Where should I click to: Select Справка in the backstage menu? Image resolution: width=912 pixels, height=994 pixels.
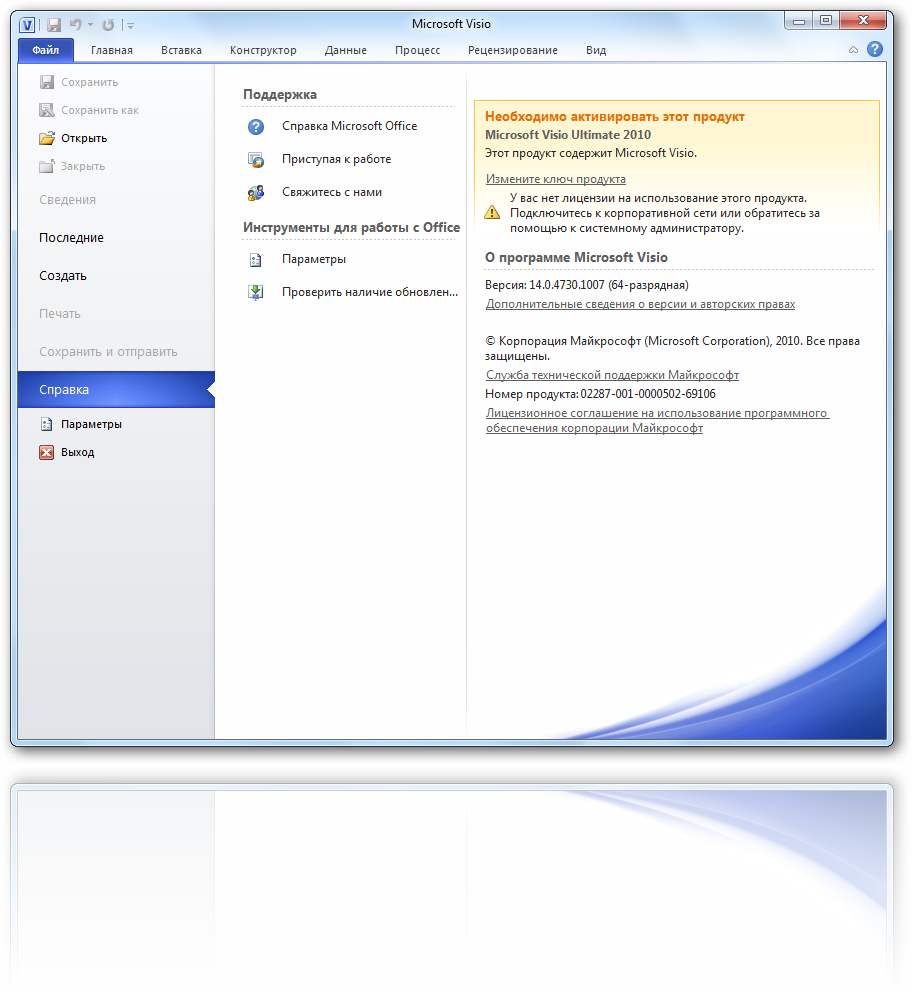(117, 389)
